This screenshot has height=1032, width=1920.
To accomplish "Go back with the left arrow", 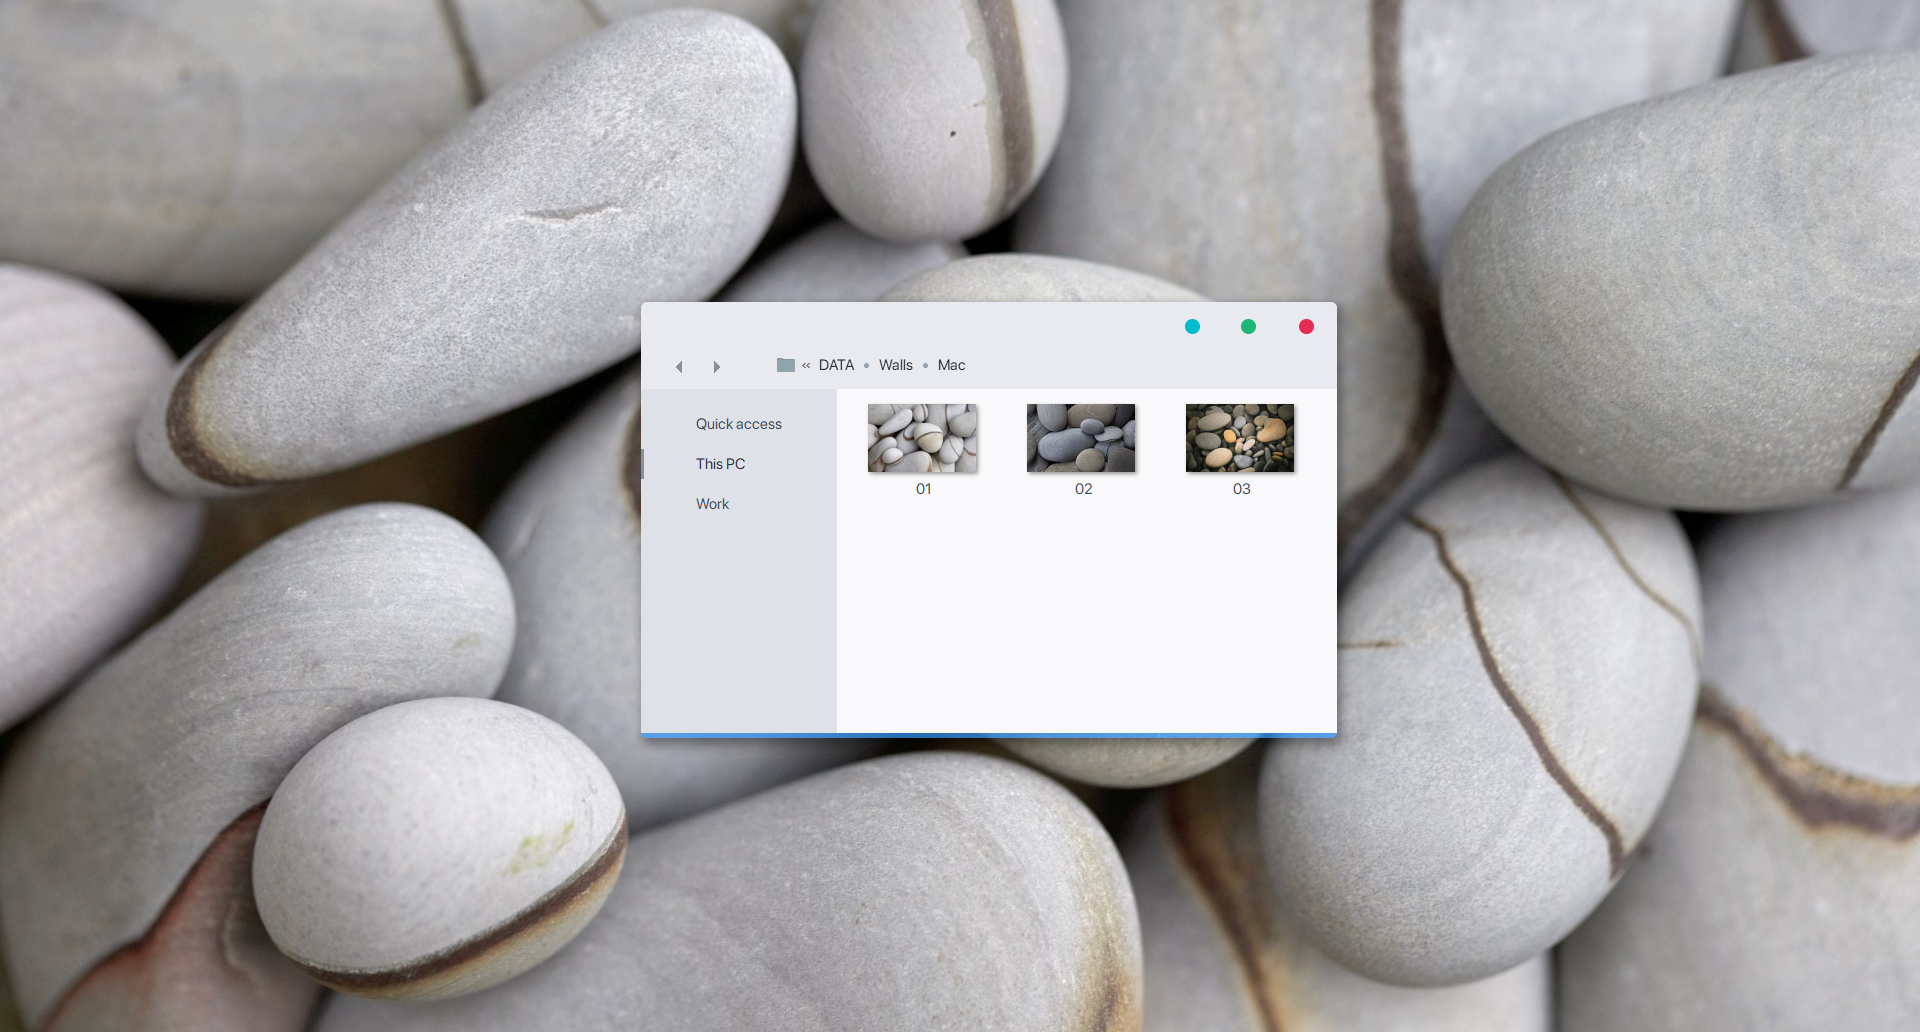I will tap(679, 367).
